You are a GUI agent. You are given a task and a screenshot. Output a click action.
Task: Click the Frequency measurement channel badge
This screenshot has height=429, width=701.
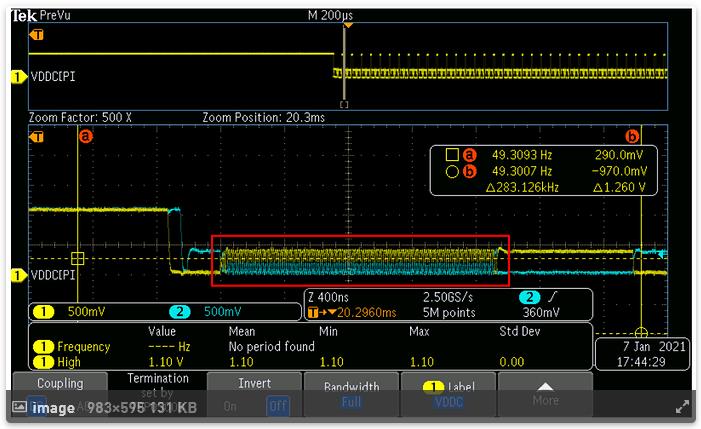pos(43,346)
